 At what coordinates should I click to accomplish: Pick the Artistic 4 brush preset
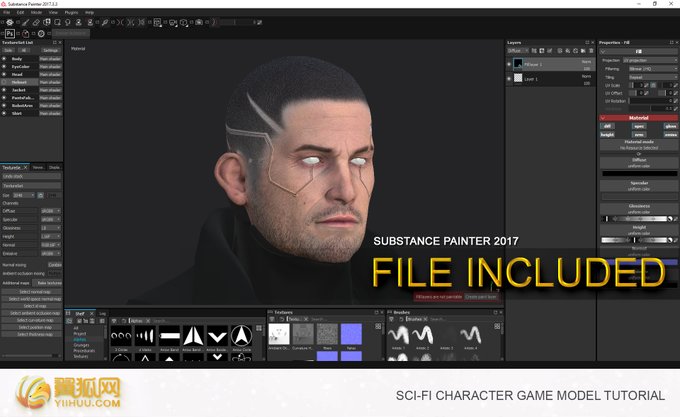coord(471,336)
